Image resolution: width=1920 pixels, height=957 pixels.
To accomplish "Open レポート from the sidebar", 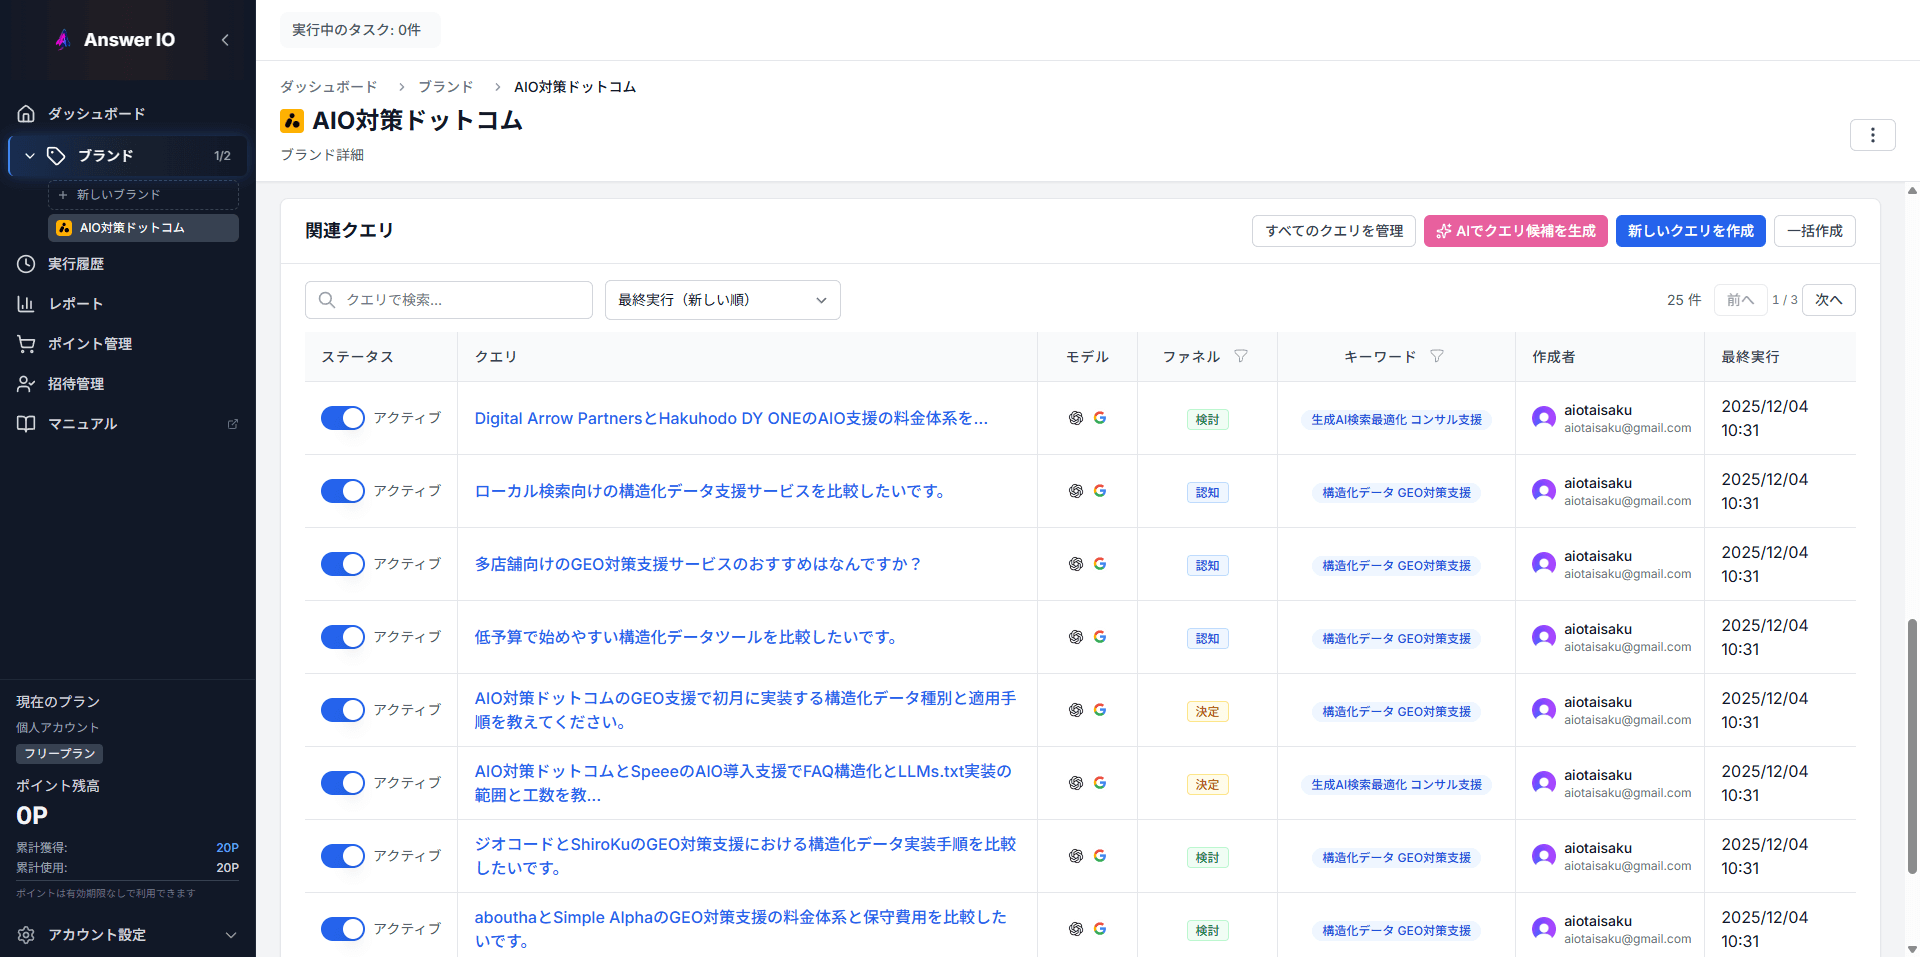I will coord(76,304).
